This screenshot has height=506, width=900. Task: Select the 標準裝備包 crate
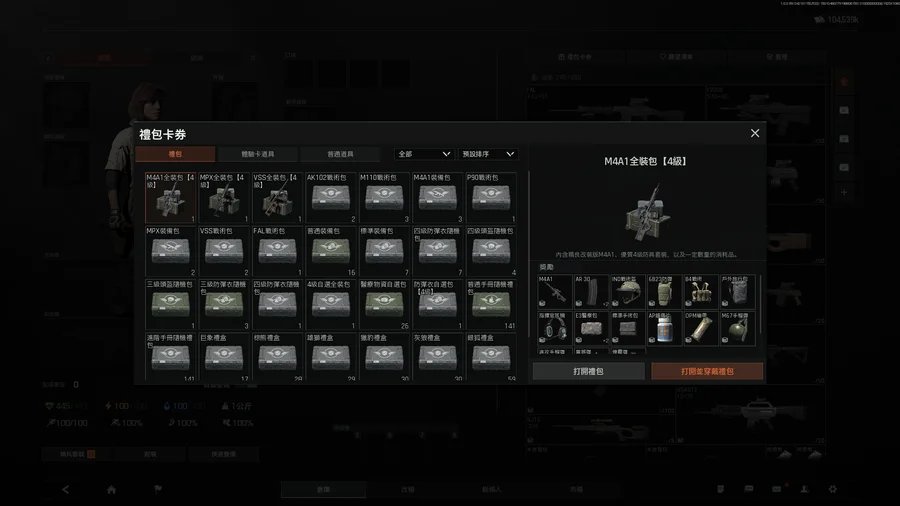click(x=384, y=251)
